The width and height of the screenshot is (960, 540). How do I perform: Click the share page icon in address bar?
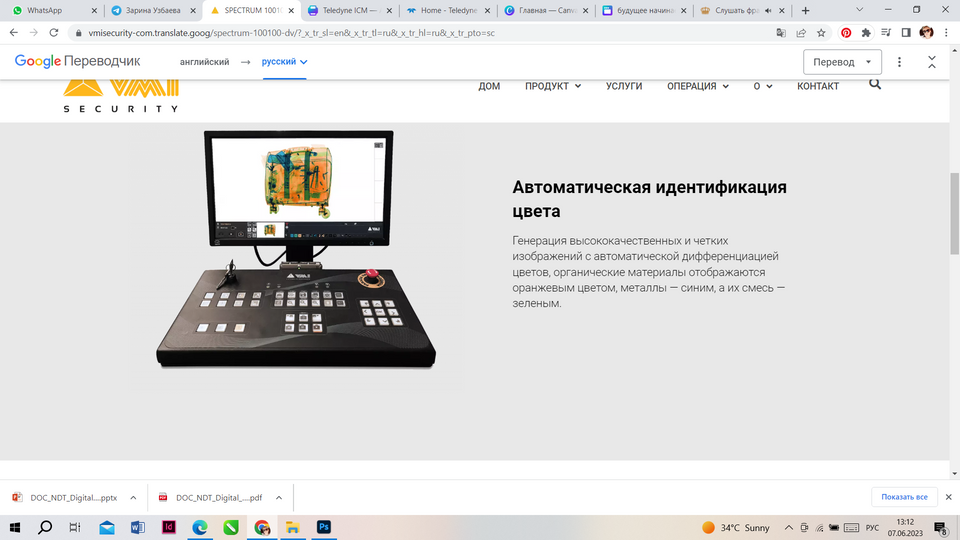801,32
